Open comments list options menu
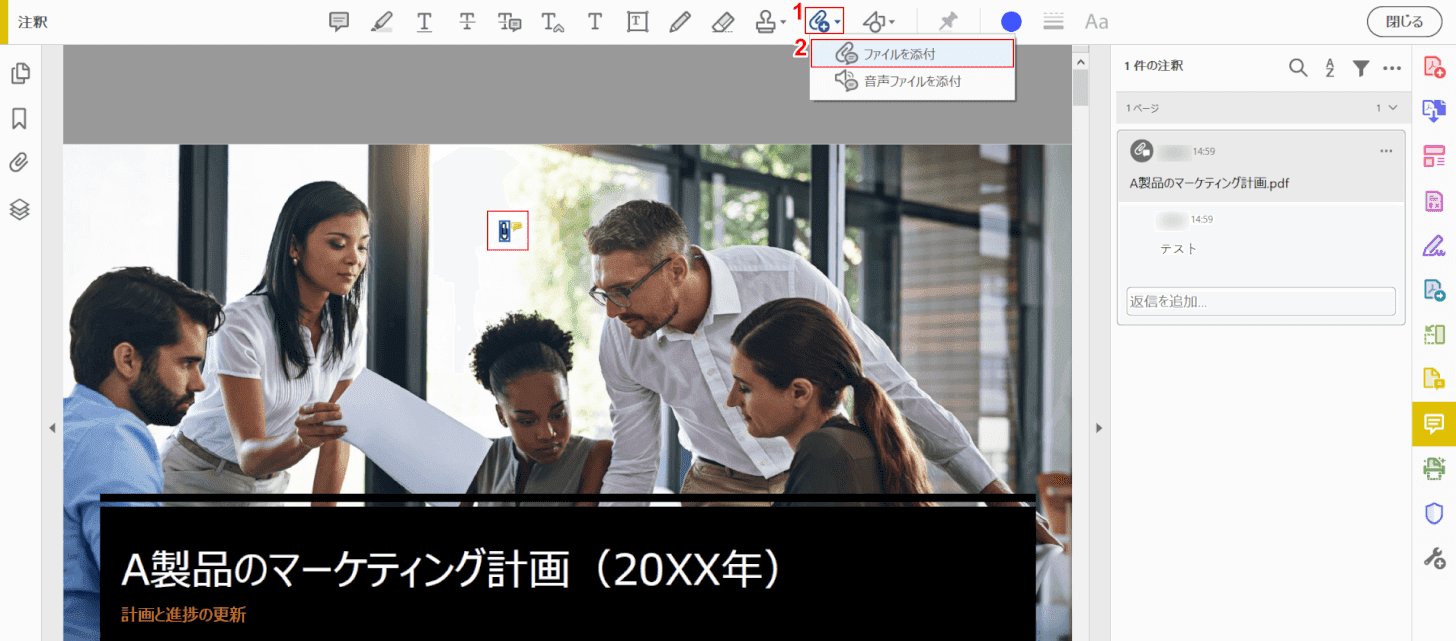Image resolution: width=1456 pixels, height=641 pixels. pyautogui.click(x=1392, y=68)
